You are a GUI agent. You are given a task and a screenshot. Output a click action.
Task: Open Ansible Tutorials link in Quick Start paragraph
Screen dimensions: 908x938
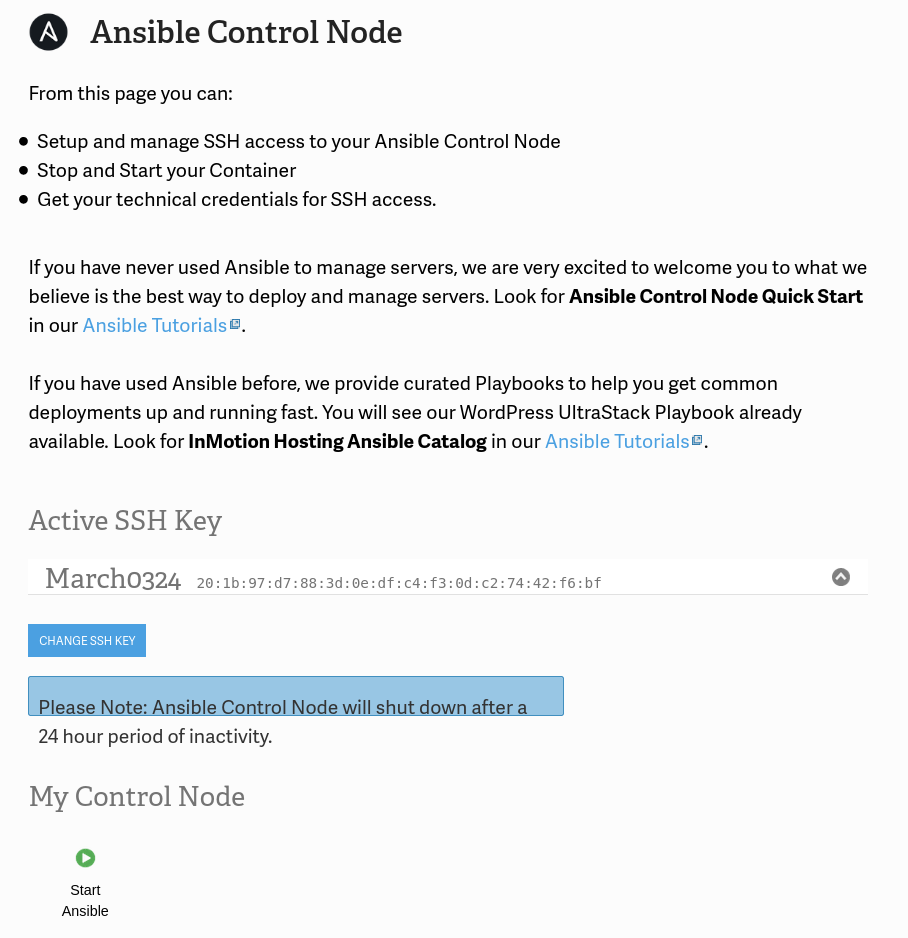coord(154,326)
